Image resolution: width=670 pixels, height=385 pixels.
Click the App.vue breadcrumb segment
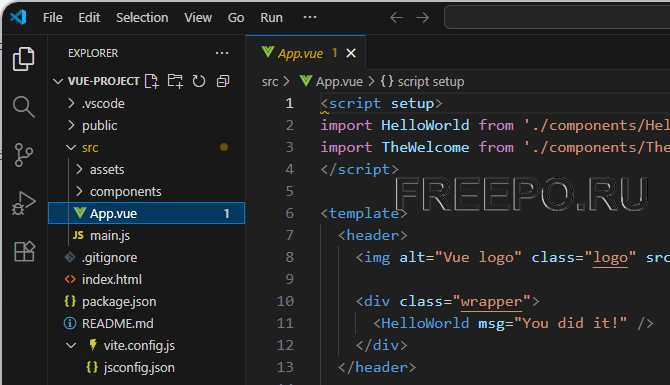click(332, 81)
